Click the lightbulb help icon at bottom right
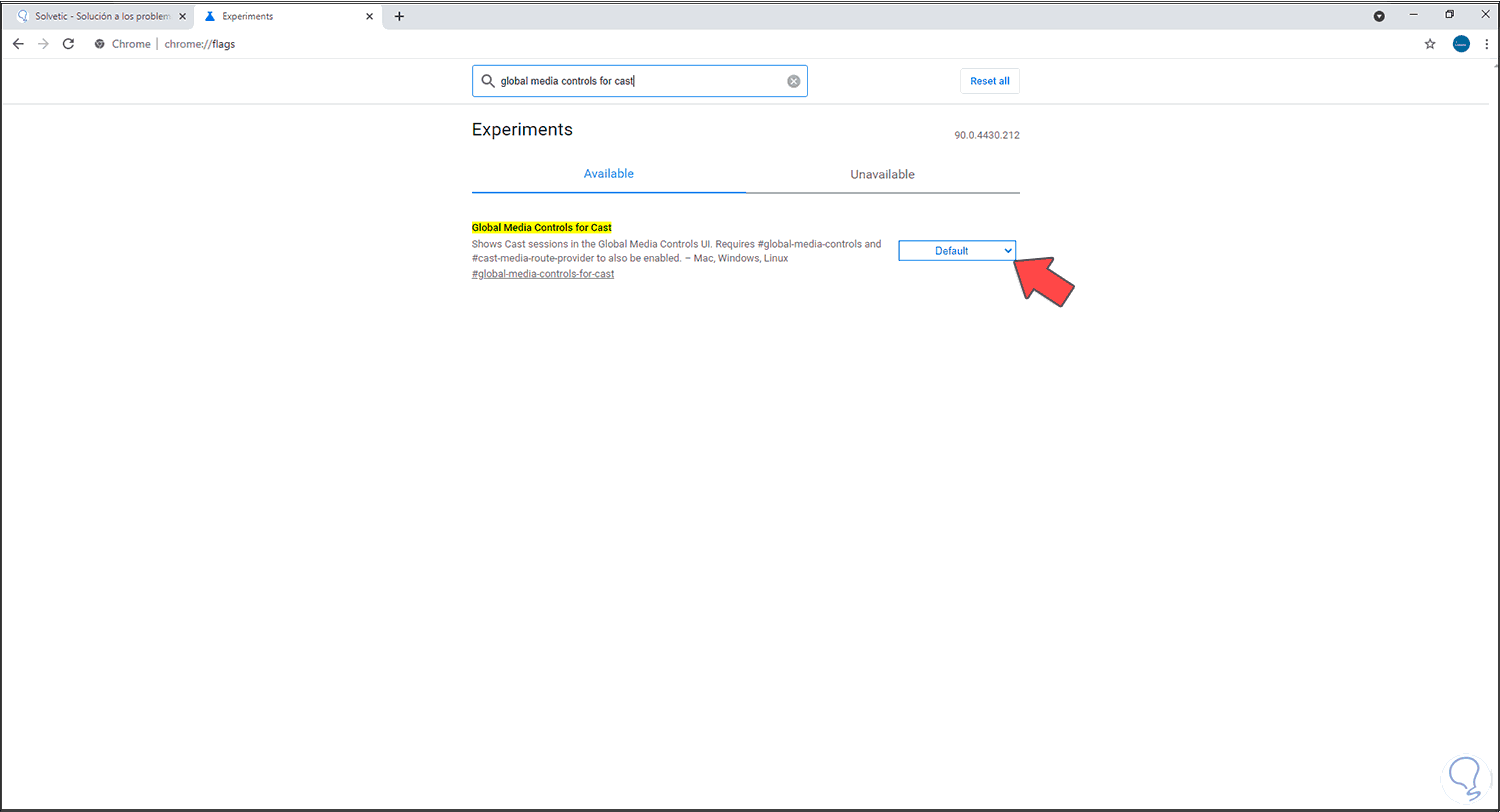The image size is (1500, 812). click(x=1465, y=778)
